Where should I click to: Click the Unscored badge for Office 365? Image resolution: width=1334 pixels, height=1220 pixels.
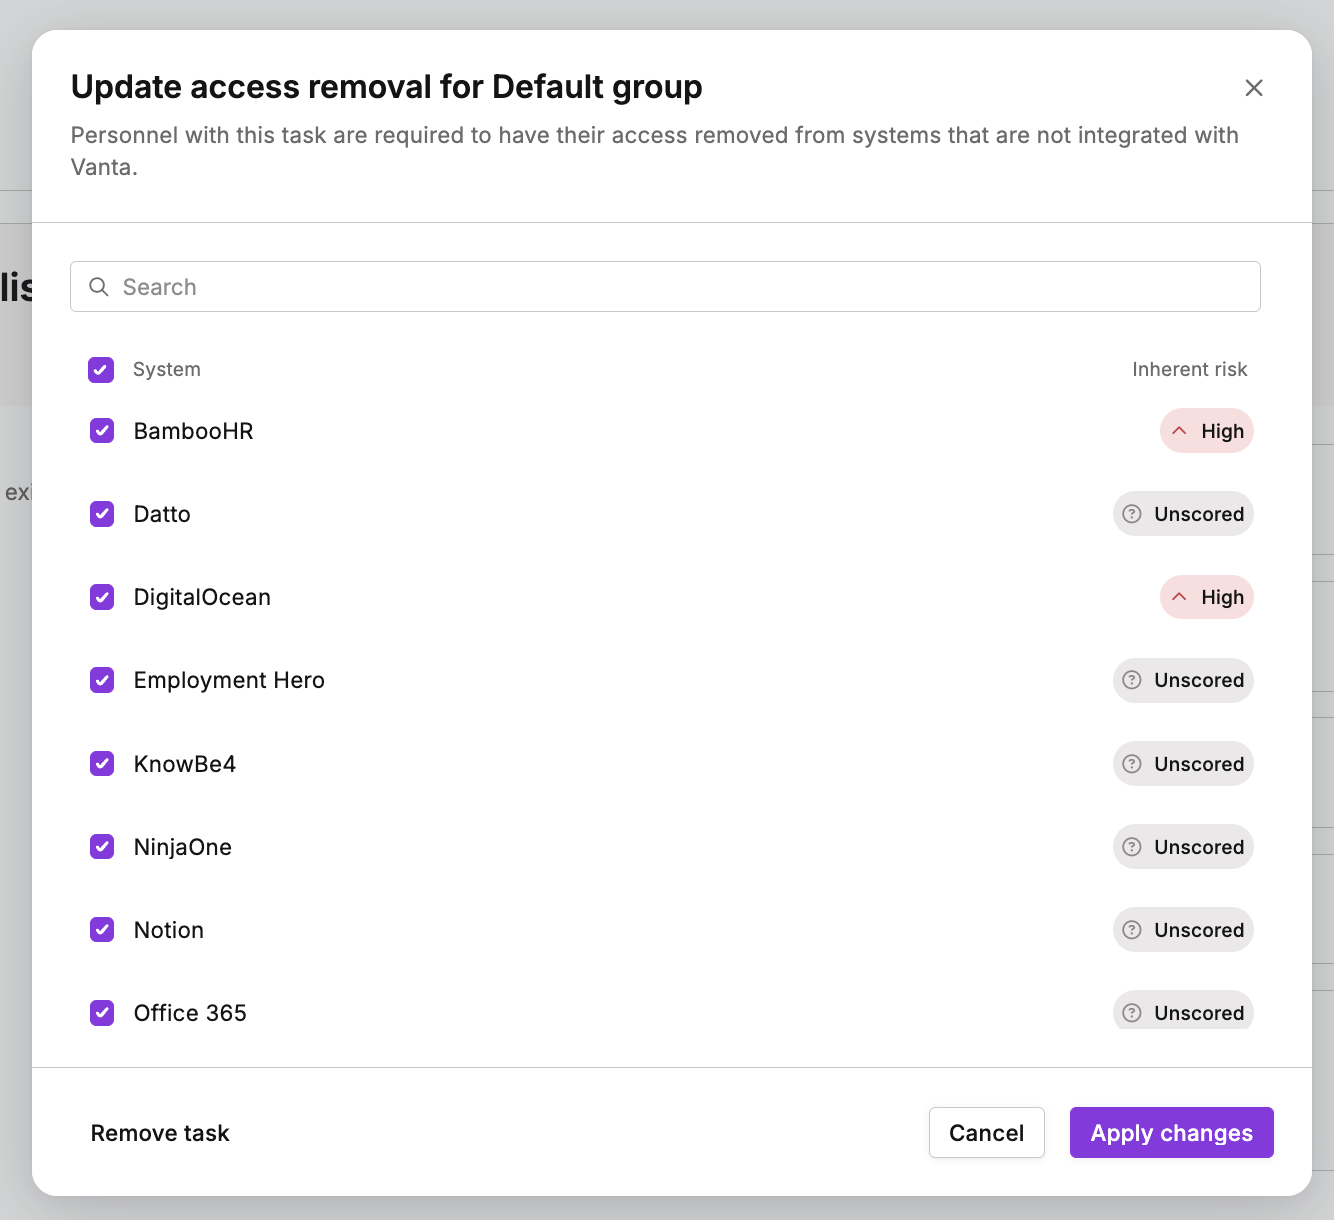[x=1183, y=1011]
